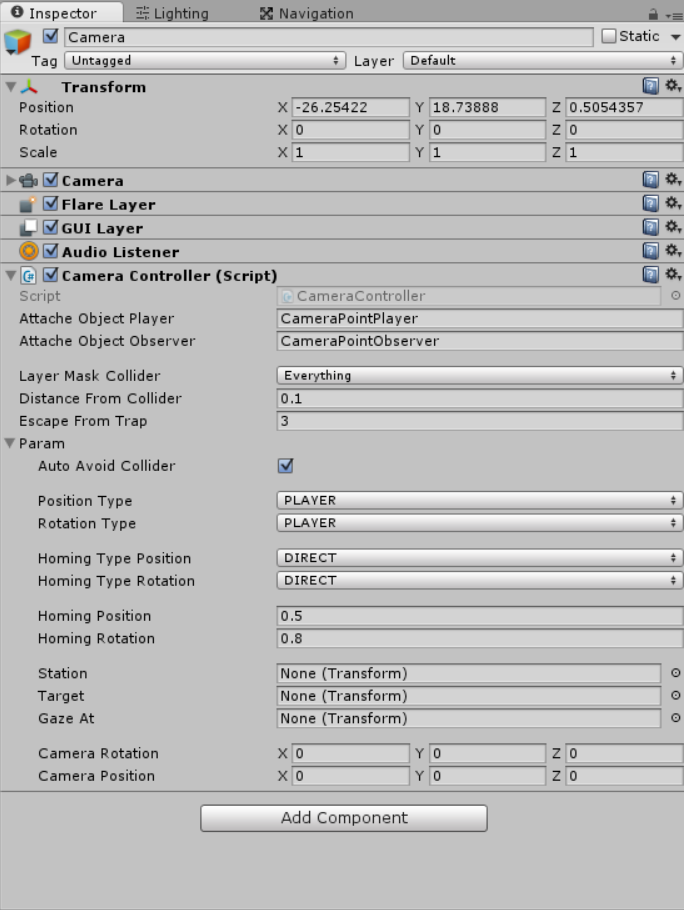Screen dimensions: 684x910
Task: Uncheck the Auto Avoid Collider checkbox
Action: 286,466
